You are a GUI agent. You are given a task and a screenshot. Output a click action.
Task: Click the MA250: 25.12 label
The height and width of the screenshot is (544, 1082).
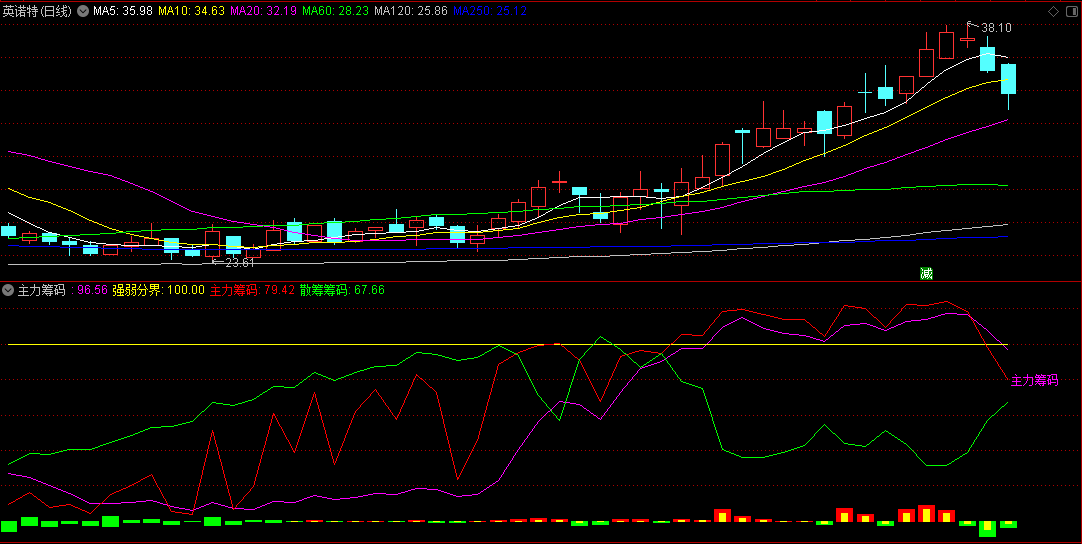[490, 11]
